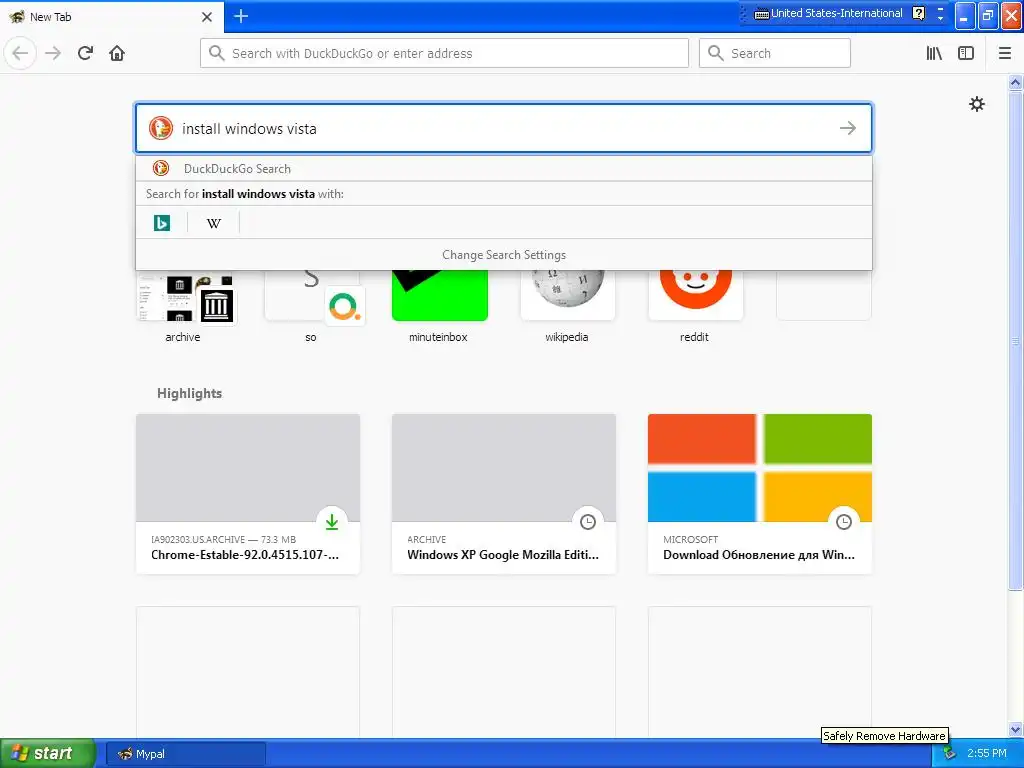Image resolution: width=1024 pixels, height=768 pixels.
Task: Open the home page icon
Action: (x=117, y=53)
